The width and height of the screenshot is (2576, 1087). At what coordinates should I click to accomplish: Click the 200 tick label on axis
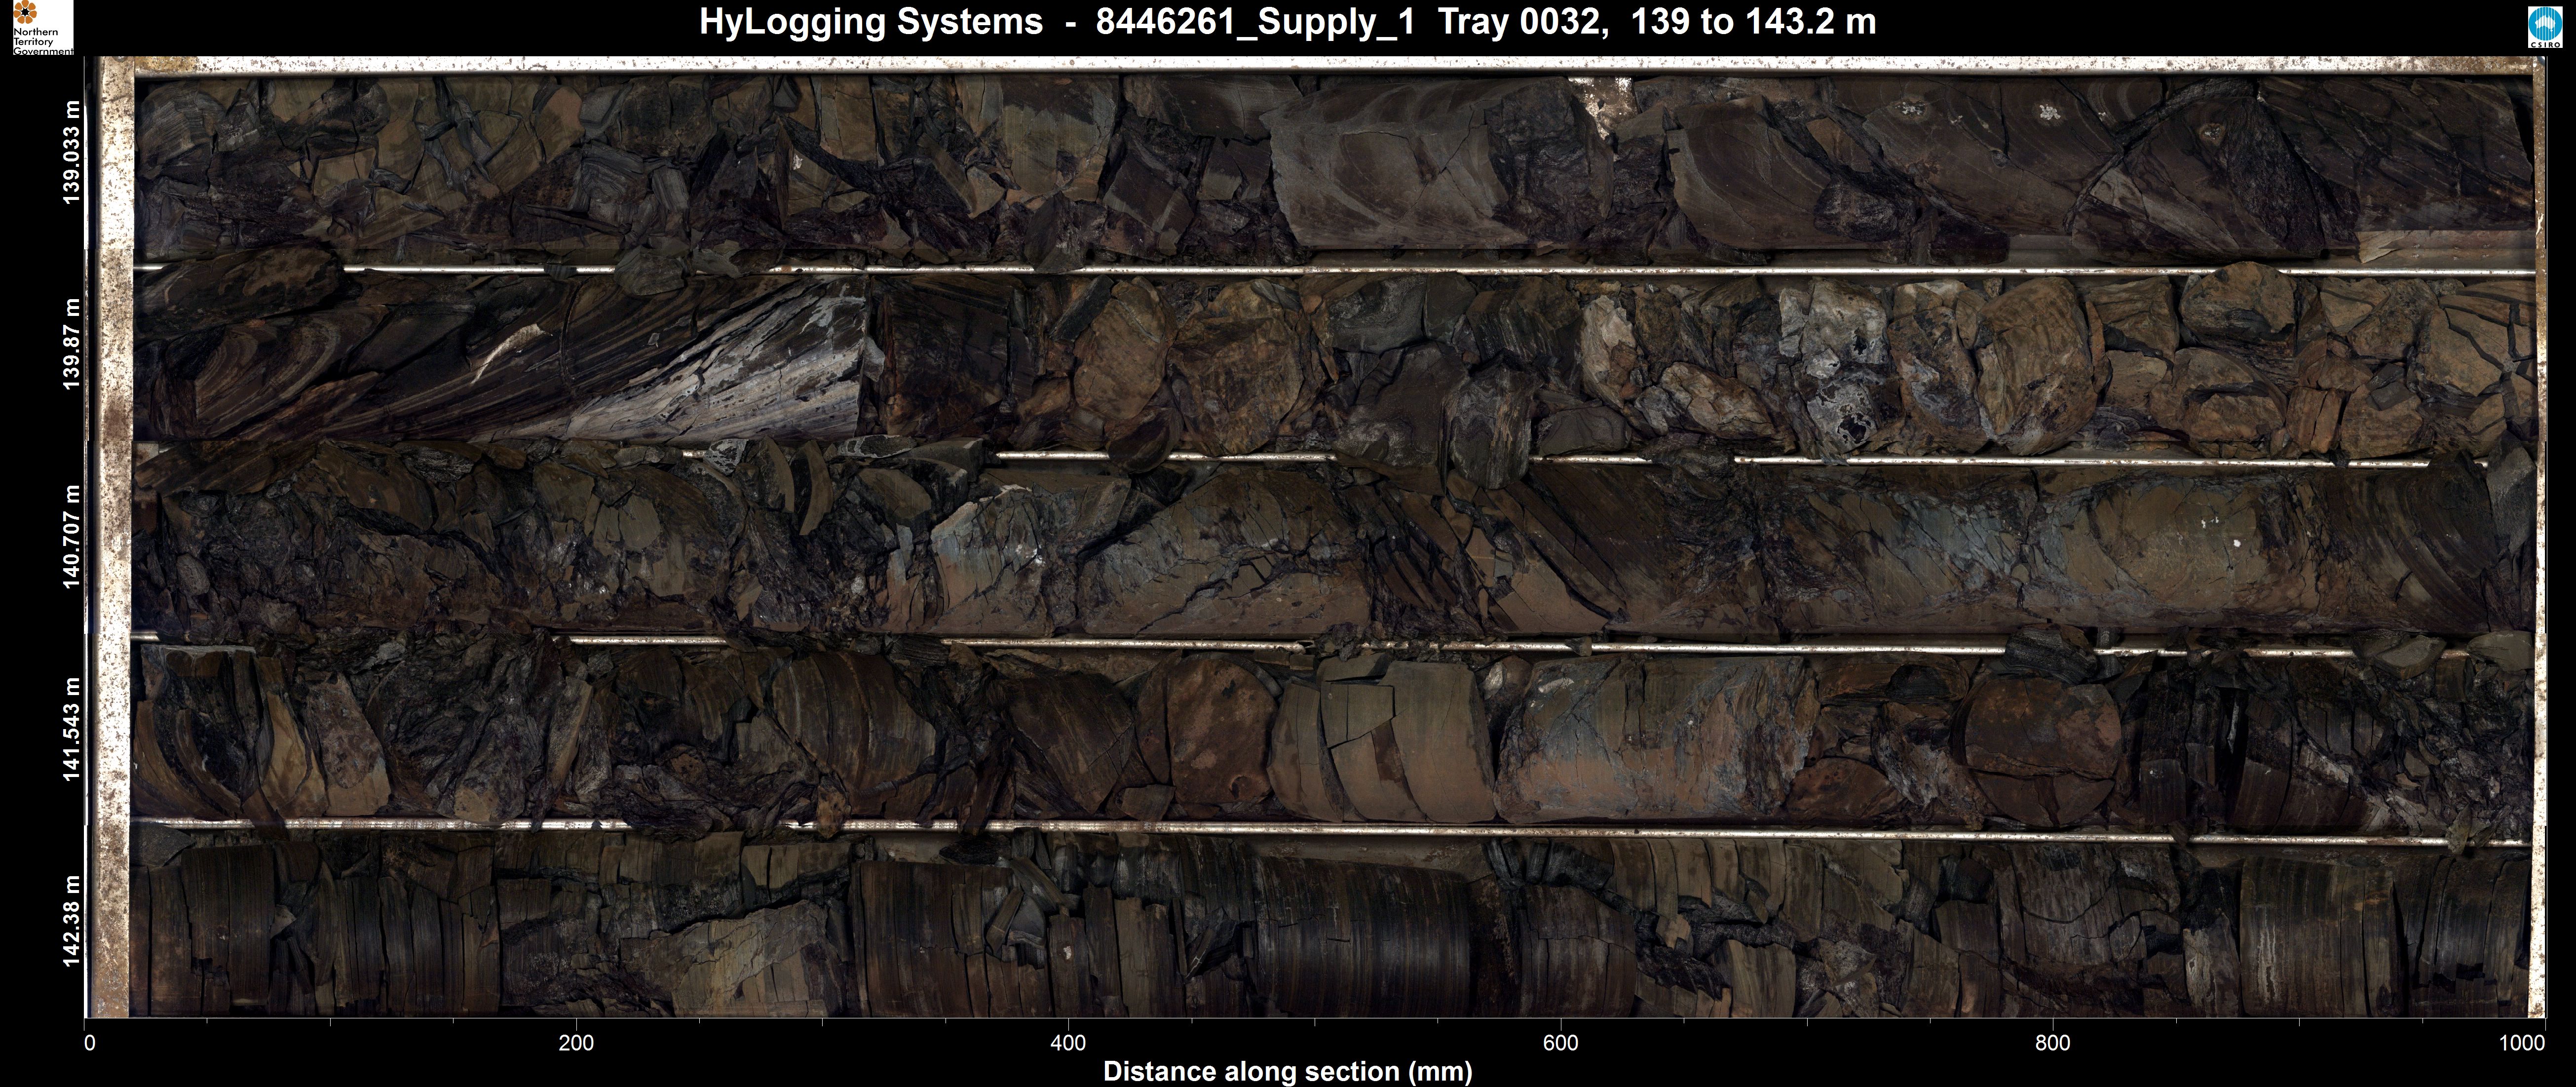[576, 1044]
